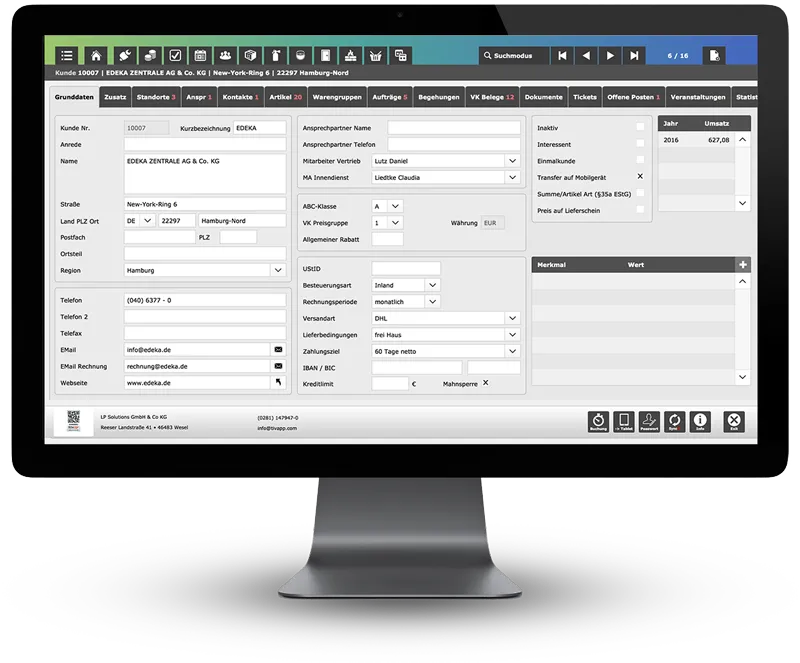Click the Tablet transfer button
Image resolution: width=800 pixels, height=663 pixels.
[x=623, y=422]
